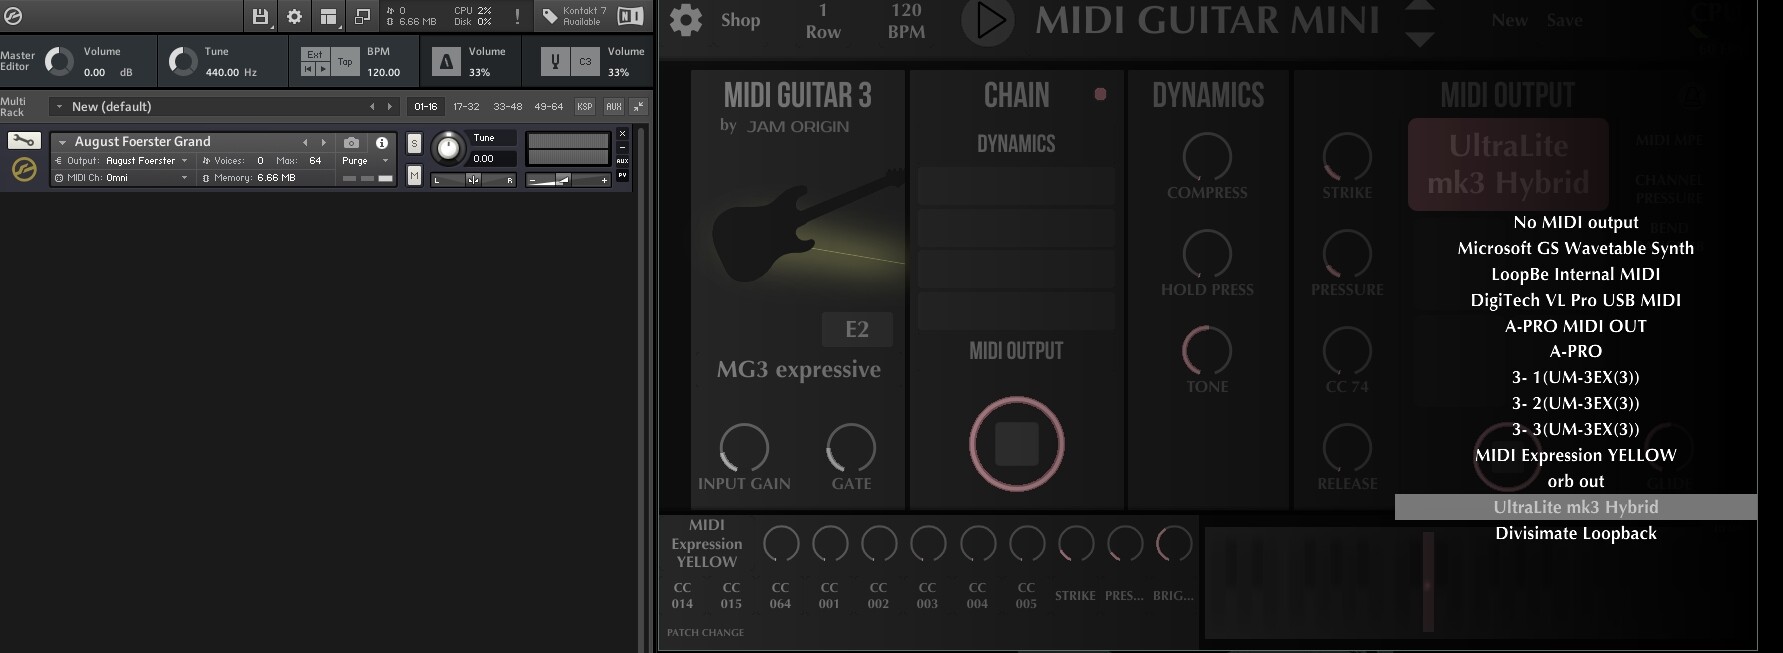This screenshot has width=1783, height=653.
Task: Load next instrument with right arrow
Action: point(323,142)
